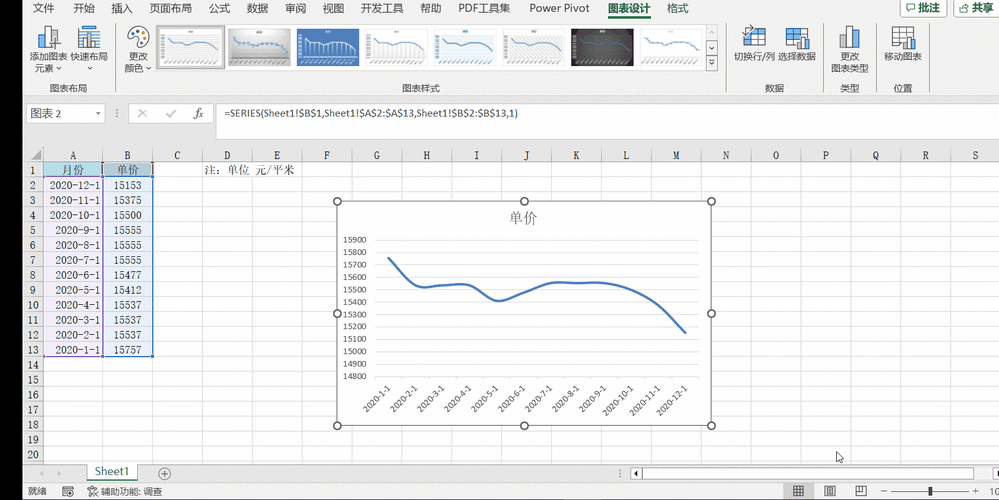Expand the chart styles gallery more arrow
Screen dimensions: 999x500
click(x=711, y=64)
